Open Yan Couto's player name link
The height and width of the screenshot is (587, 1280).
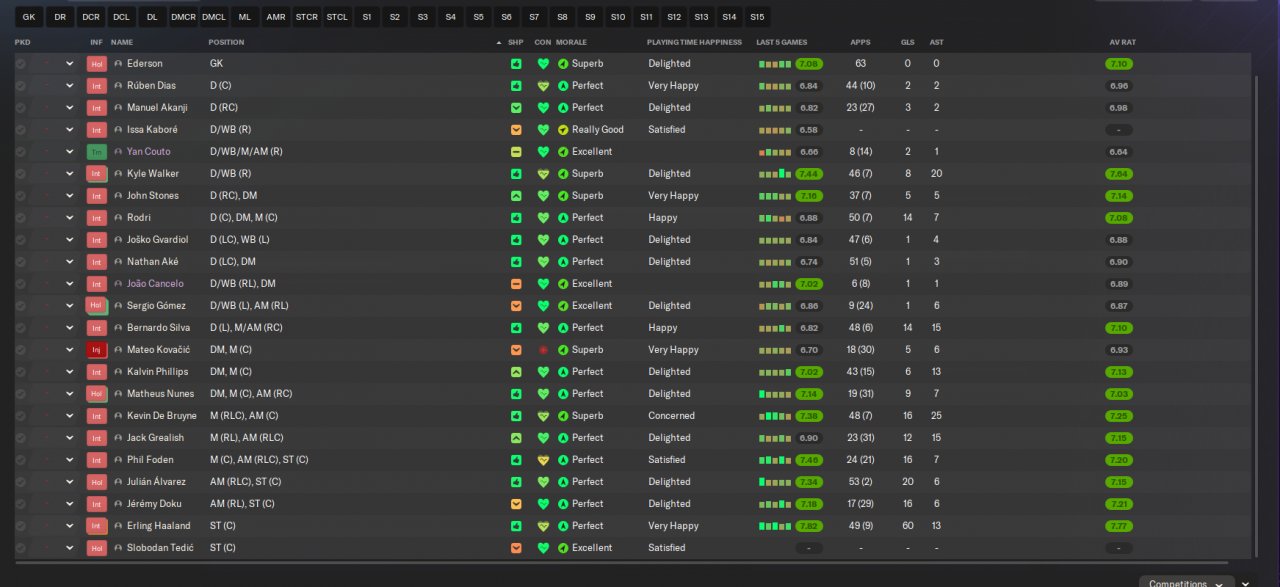148,152
